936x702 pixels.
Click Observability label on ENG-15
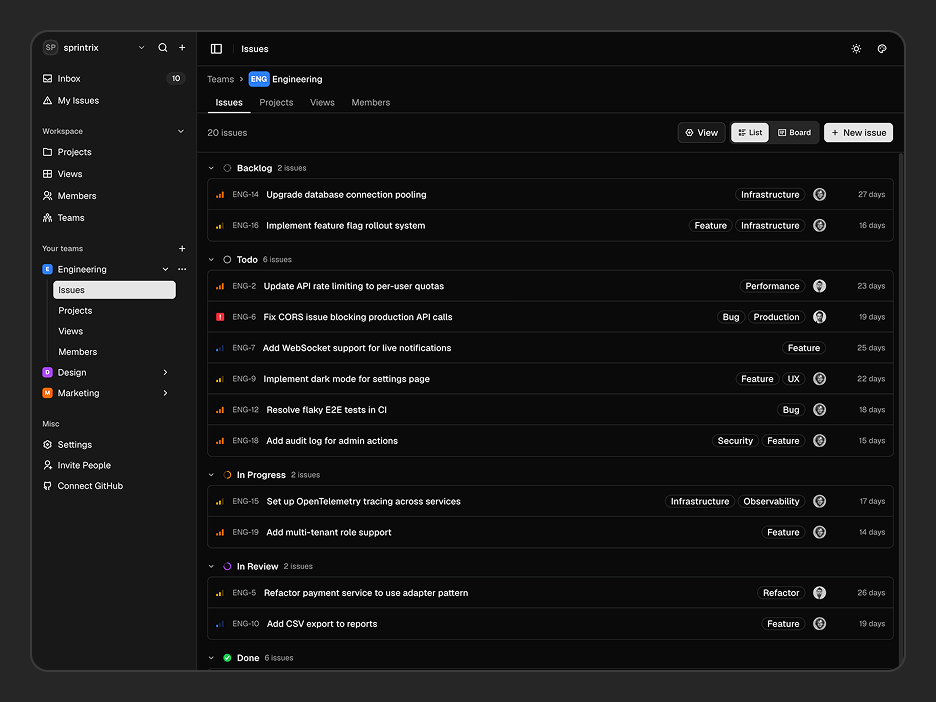pos(771,501)
